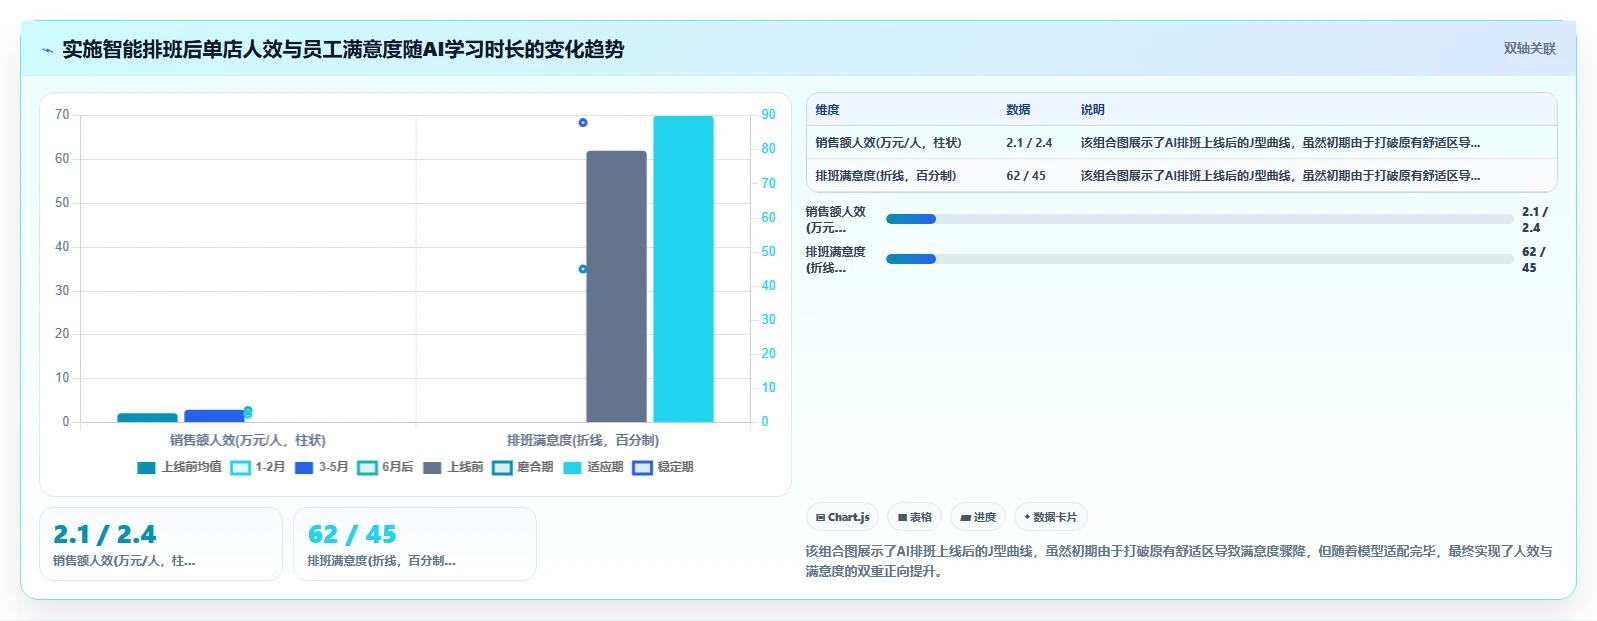1597x621 pixels.
Task: Click the left axis value 70
Action: coord(62,115)
